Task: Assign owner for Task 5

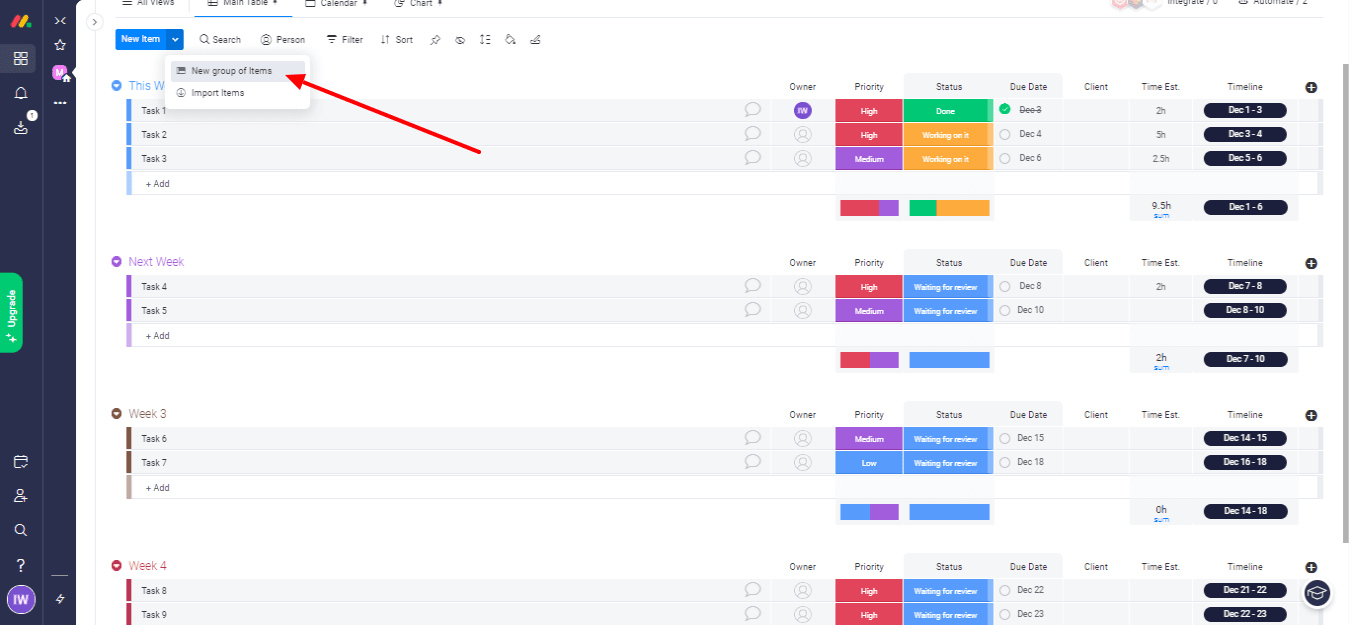Action: [x=802, y=311]
